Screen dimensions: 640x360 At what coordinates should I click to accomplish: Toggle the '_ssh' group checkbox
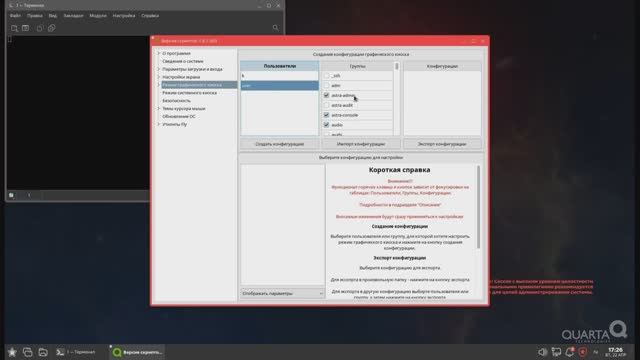327,76
